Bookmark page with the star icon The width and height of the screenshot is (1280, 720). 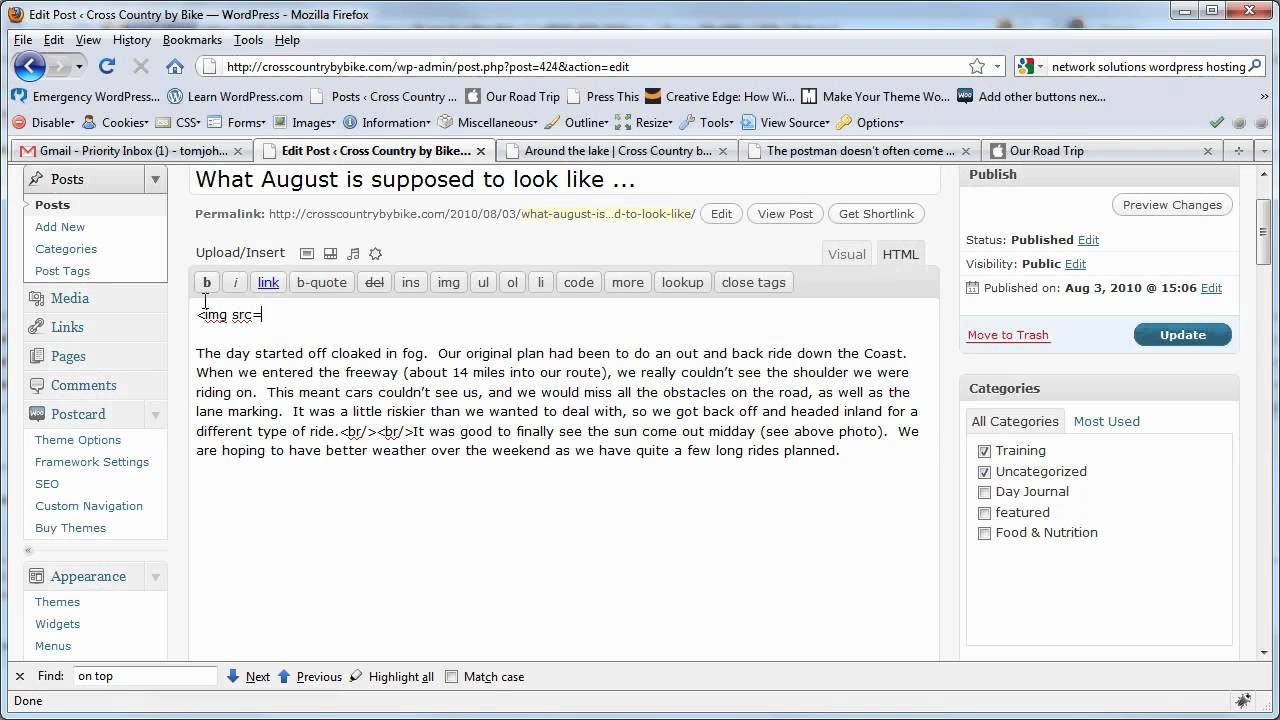pos(977,67)
